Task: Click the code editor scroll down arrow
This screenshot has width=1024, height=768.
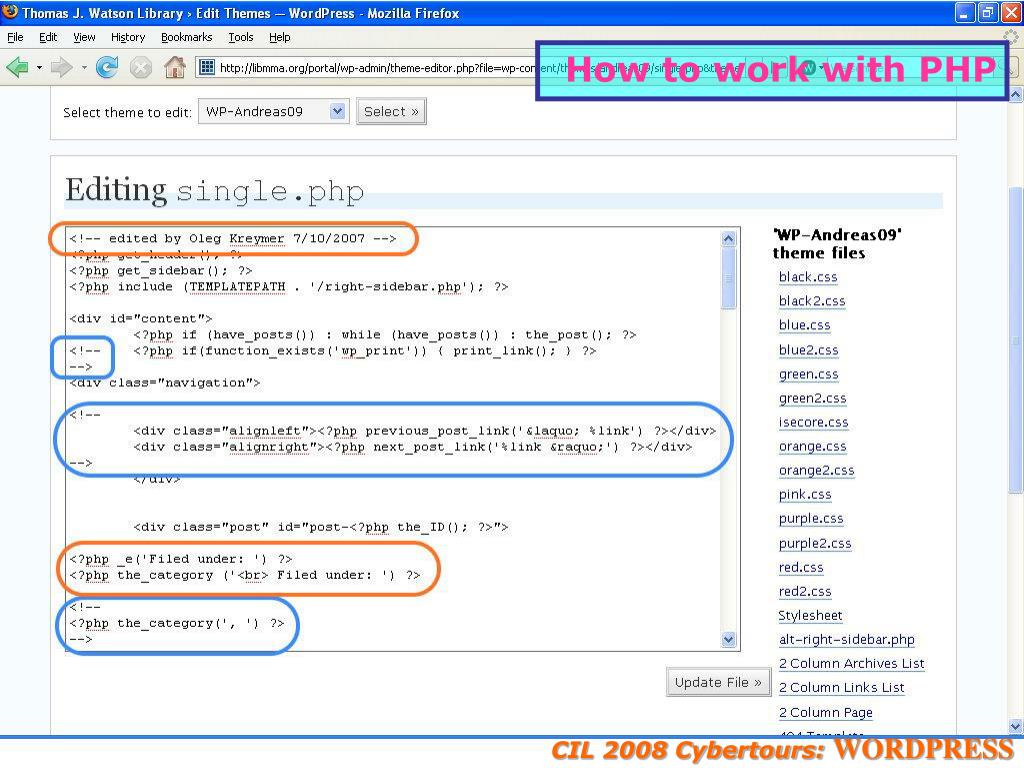Action: tap(729, 639)
